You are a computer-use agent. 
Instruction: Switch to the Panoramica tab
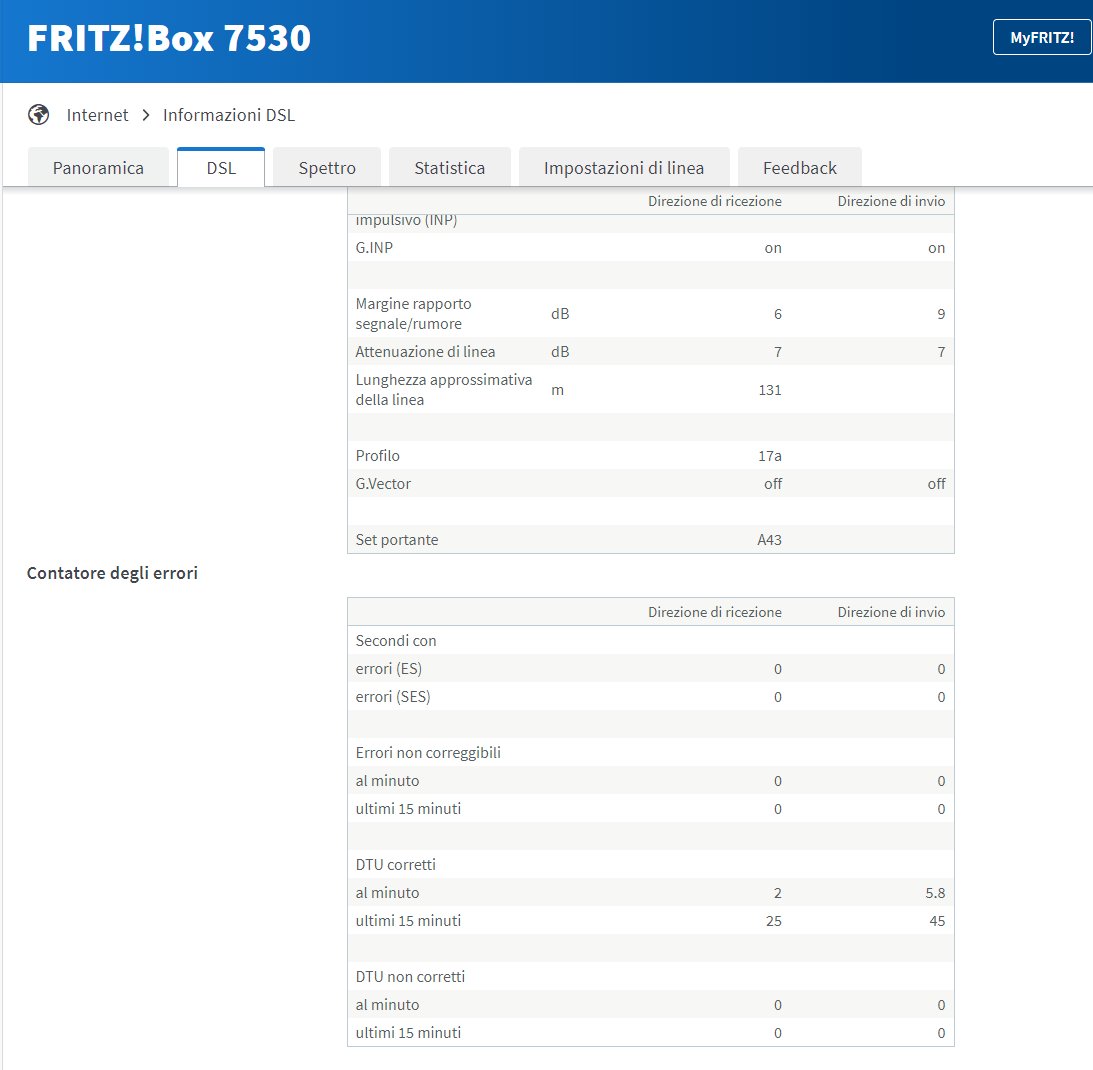(x=98, y=167)
